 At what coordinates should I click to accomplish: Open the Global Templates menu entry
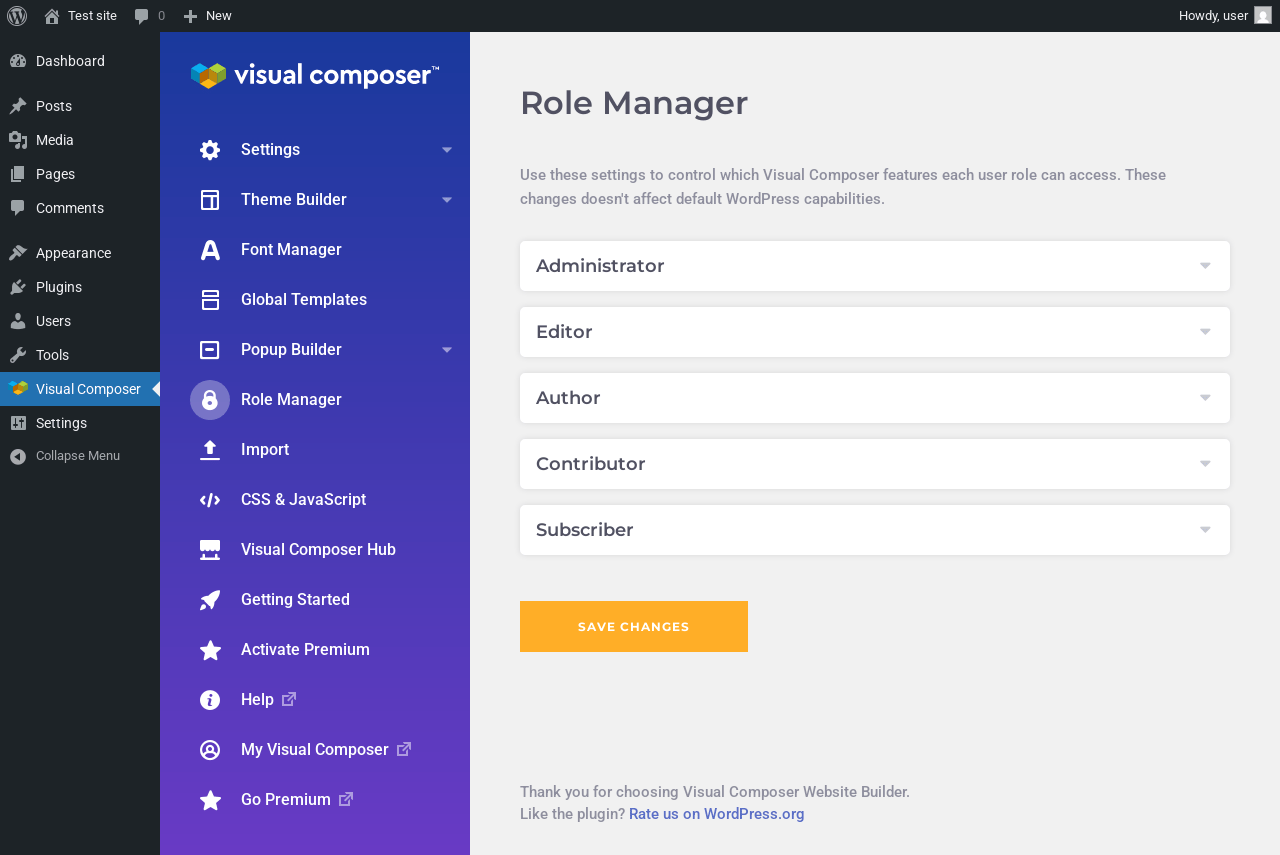coord(315,300)
